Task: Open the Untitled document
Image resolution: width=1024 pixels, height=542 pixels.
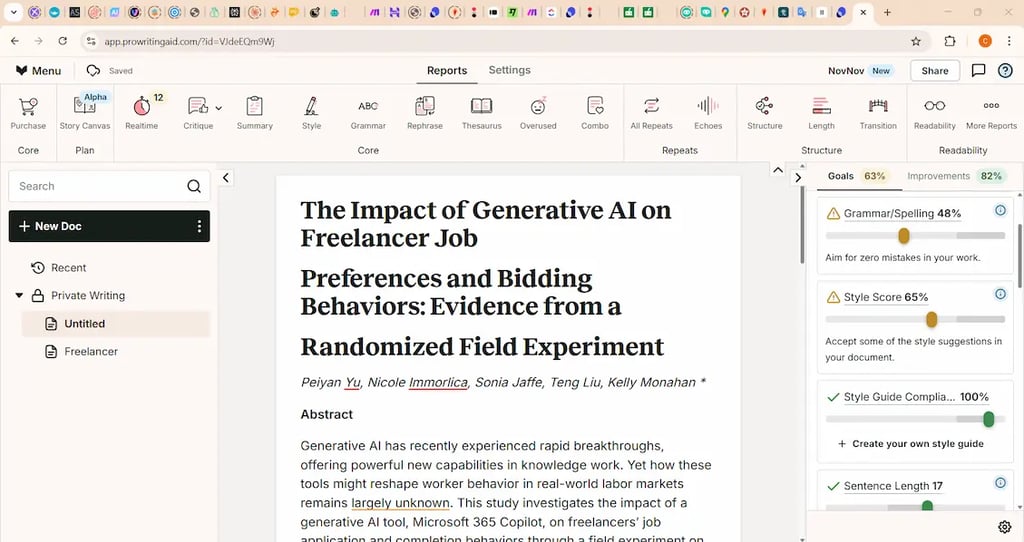Action: coord(116,324)
